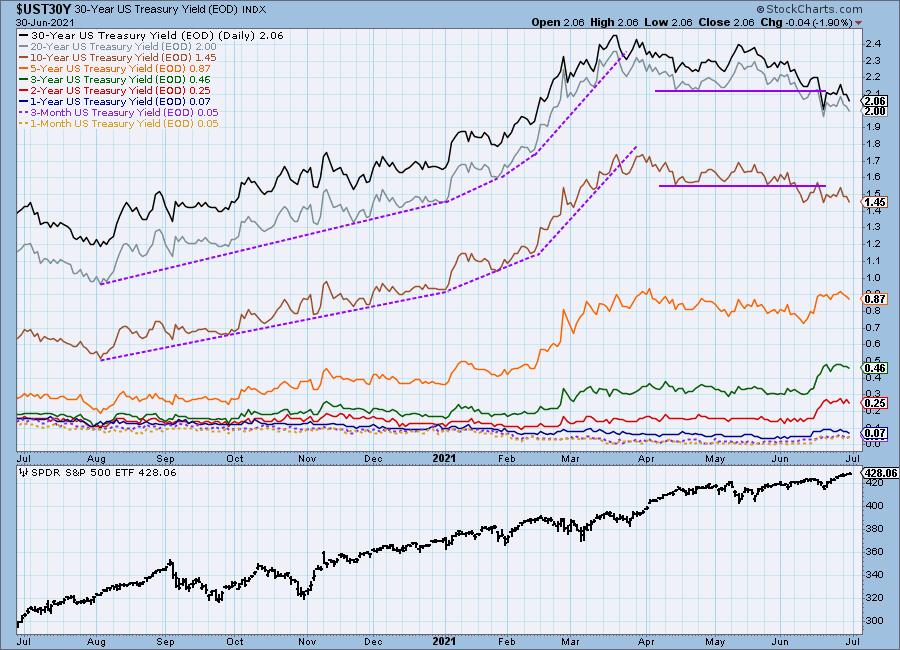Select the 30-Year US Treasury Yield (Daily) legend entry
The height and width of the screenshot is (650, 900).
point(152,35)
